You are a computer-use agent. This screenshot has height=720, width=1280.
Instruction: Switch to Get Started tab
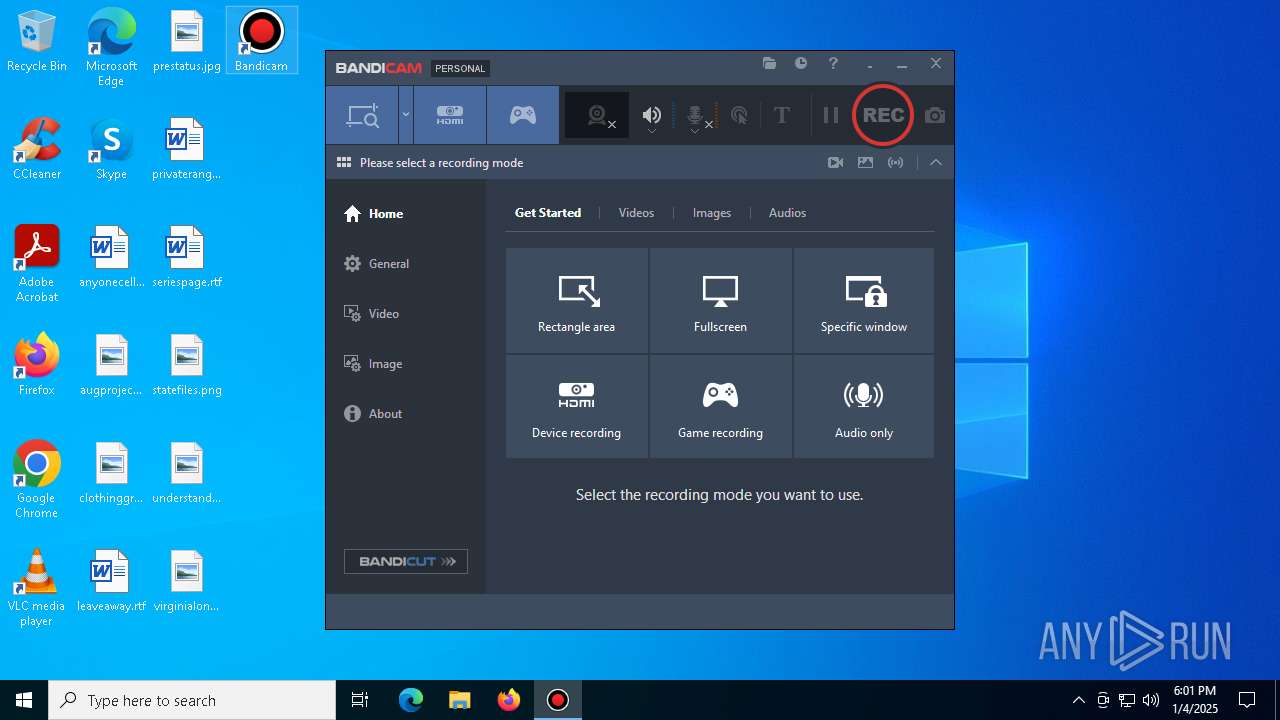[548, 213]
